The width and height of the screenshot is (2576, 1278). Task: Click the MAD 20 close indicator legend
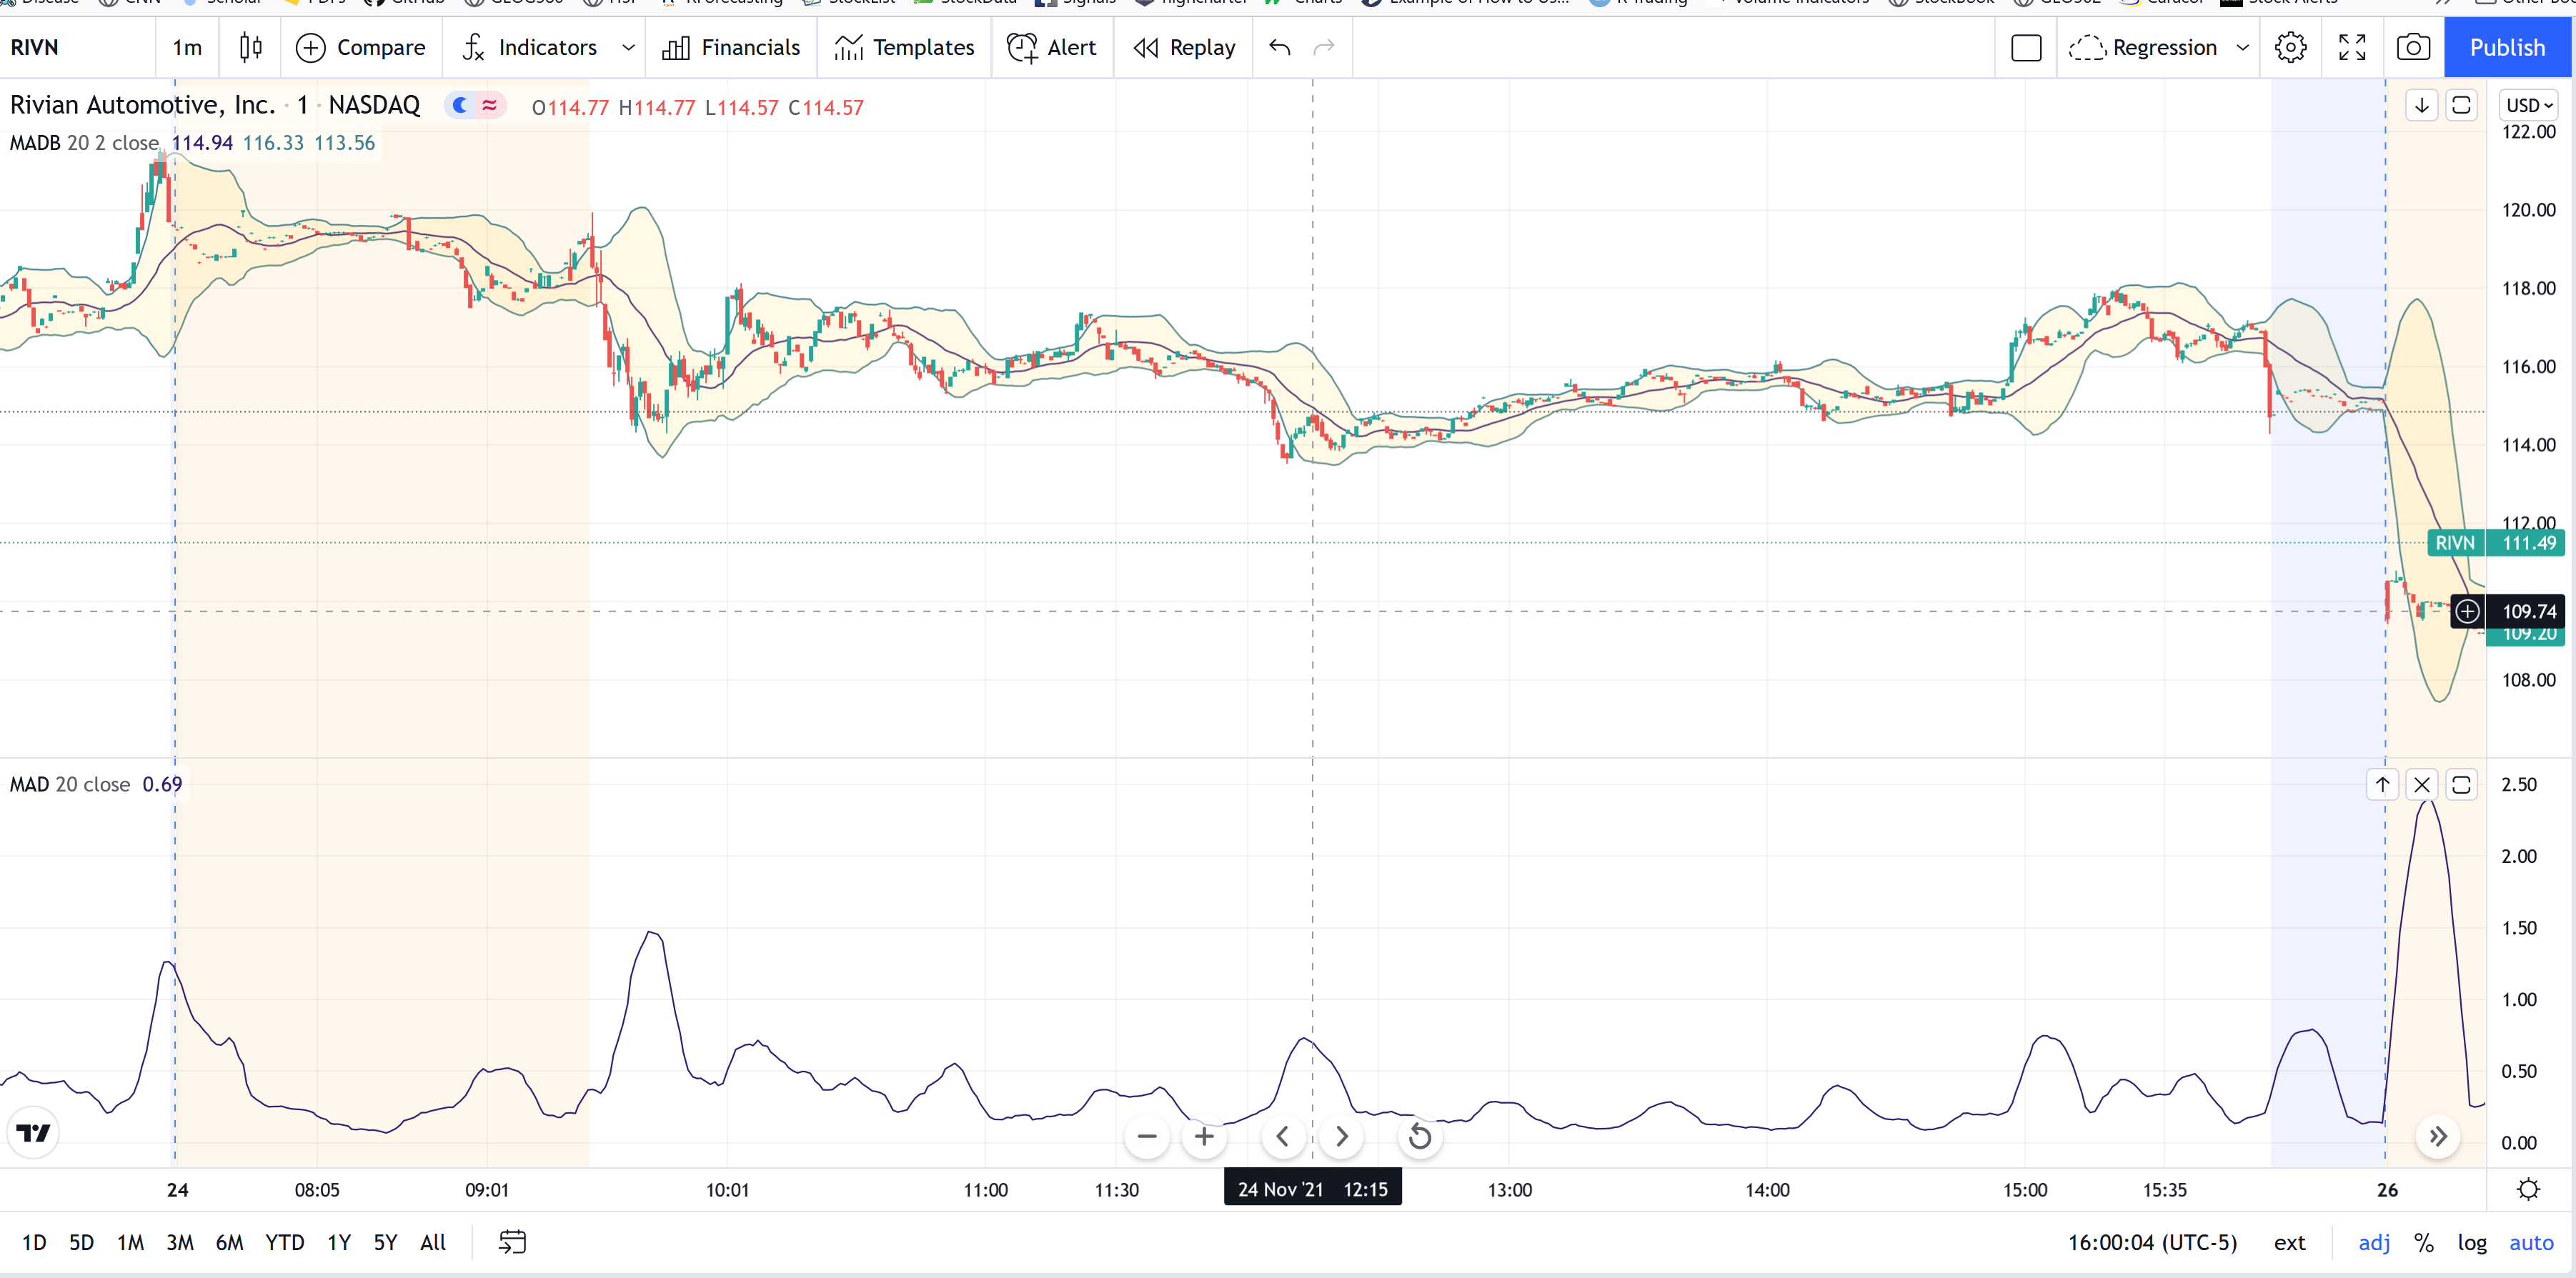click(x=70, y=785)
